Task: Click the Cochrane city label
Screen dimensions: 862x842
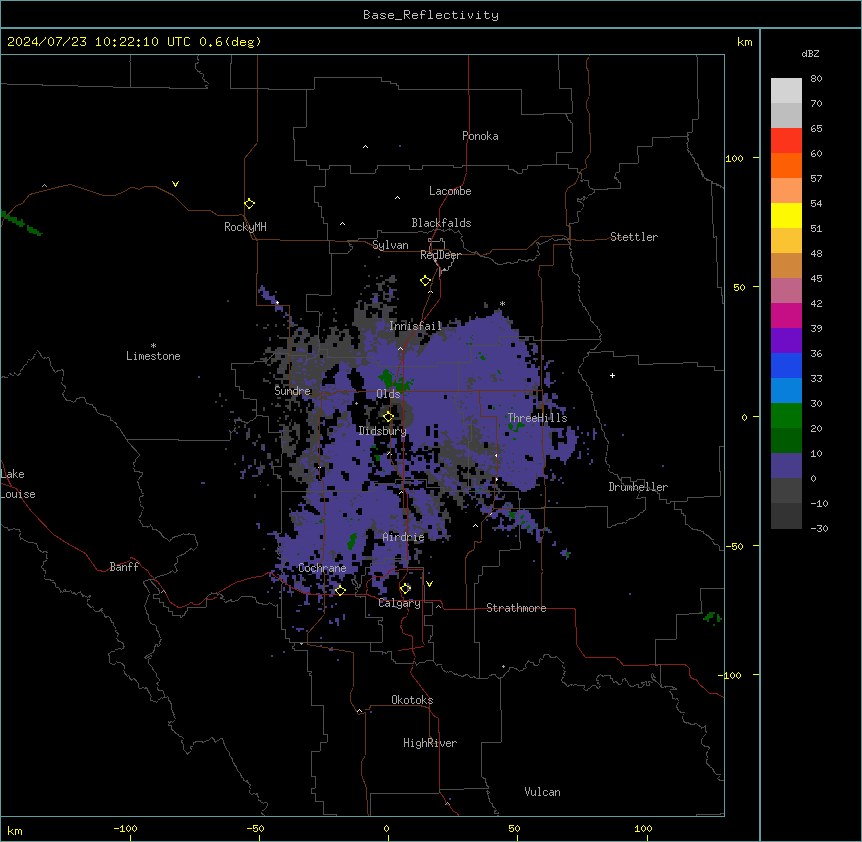Action: pyautogui.click(x=322, y=568)
